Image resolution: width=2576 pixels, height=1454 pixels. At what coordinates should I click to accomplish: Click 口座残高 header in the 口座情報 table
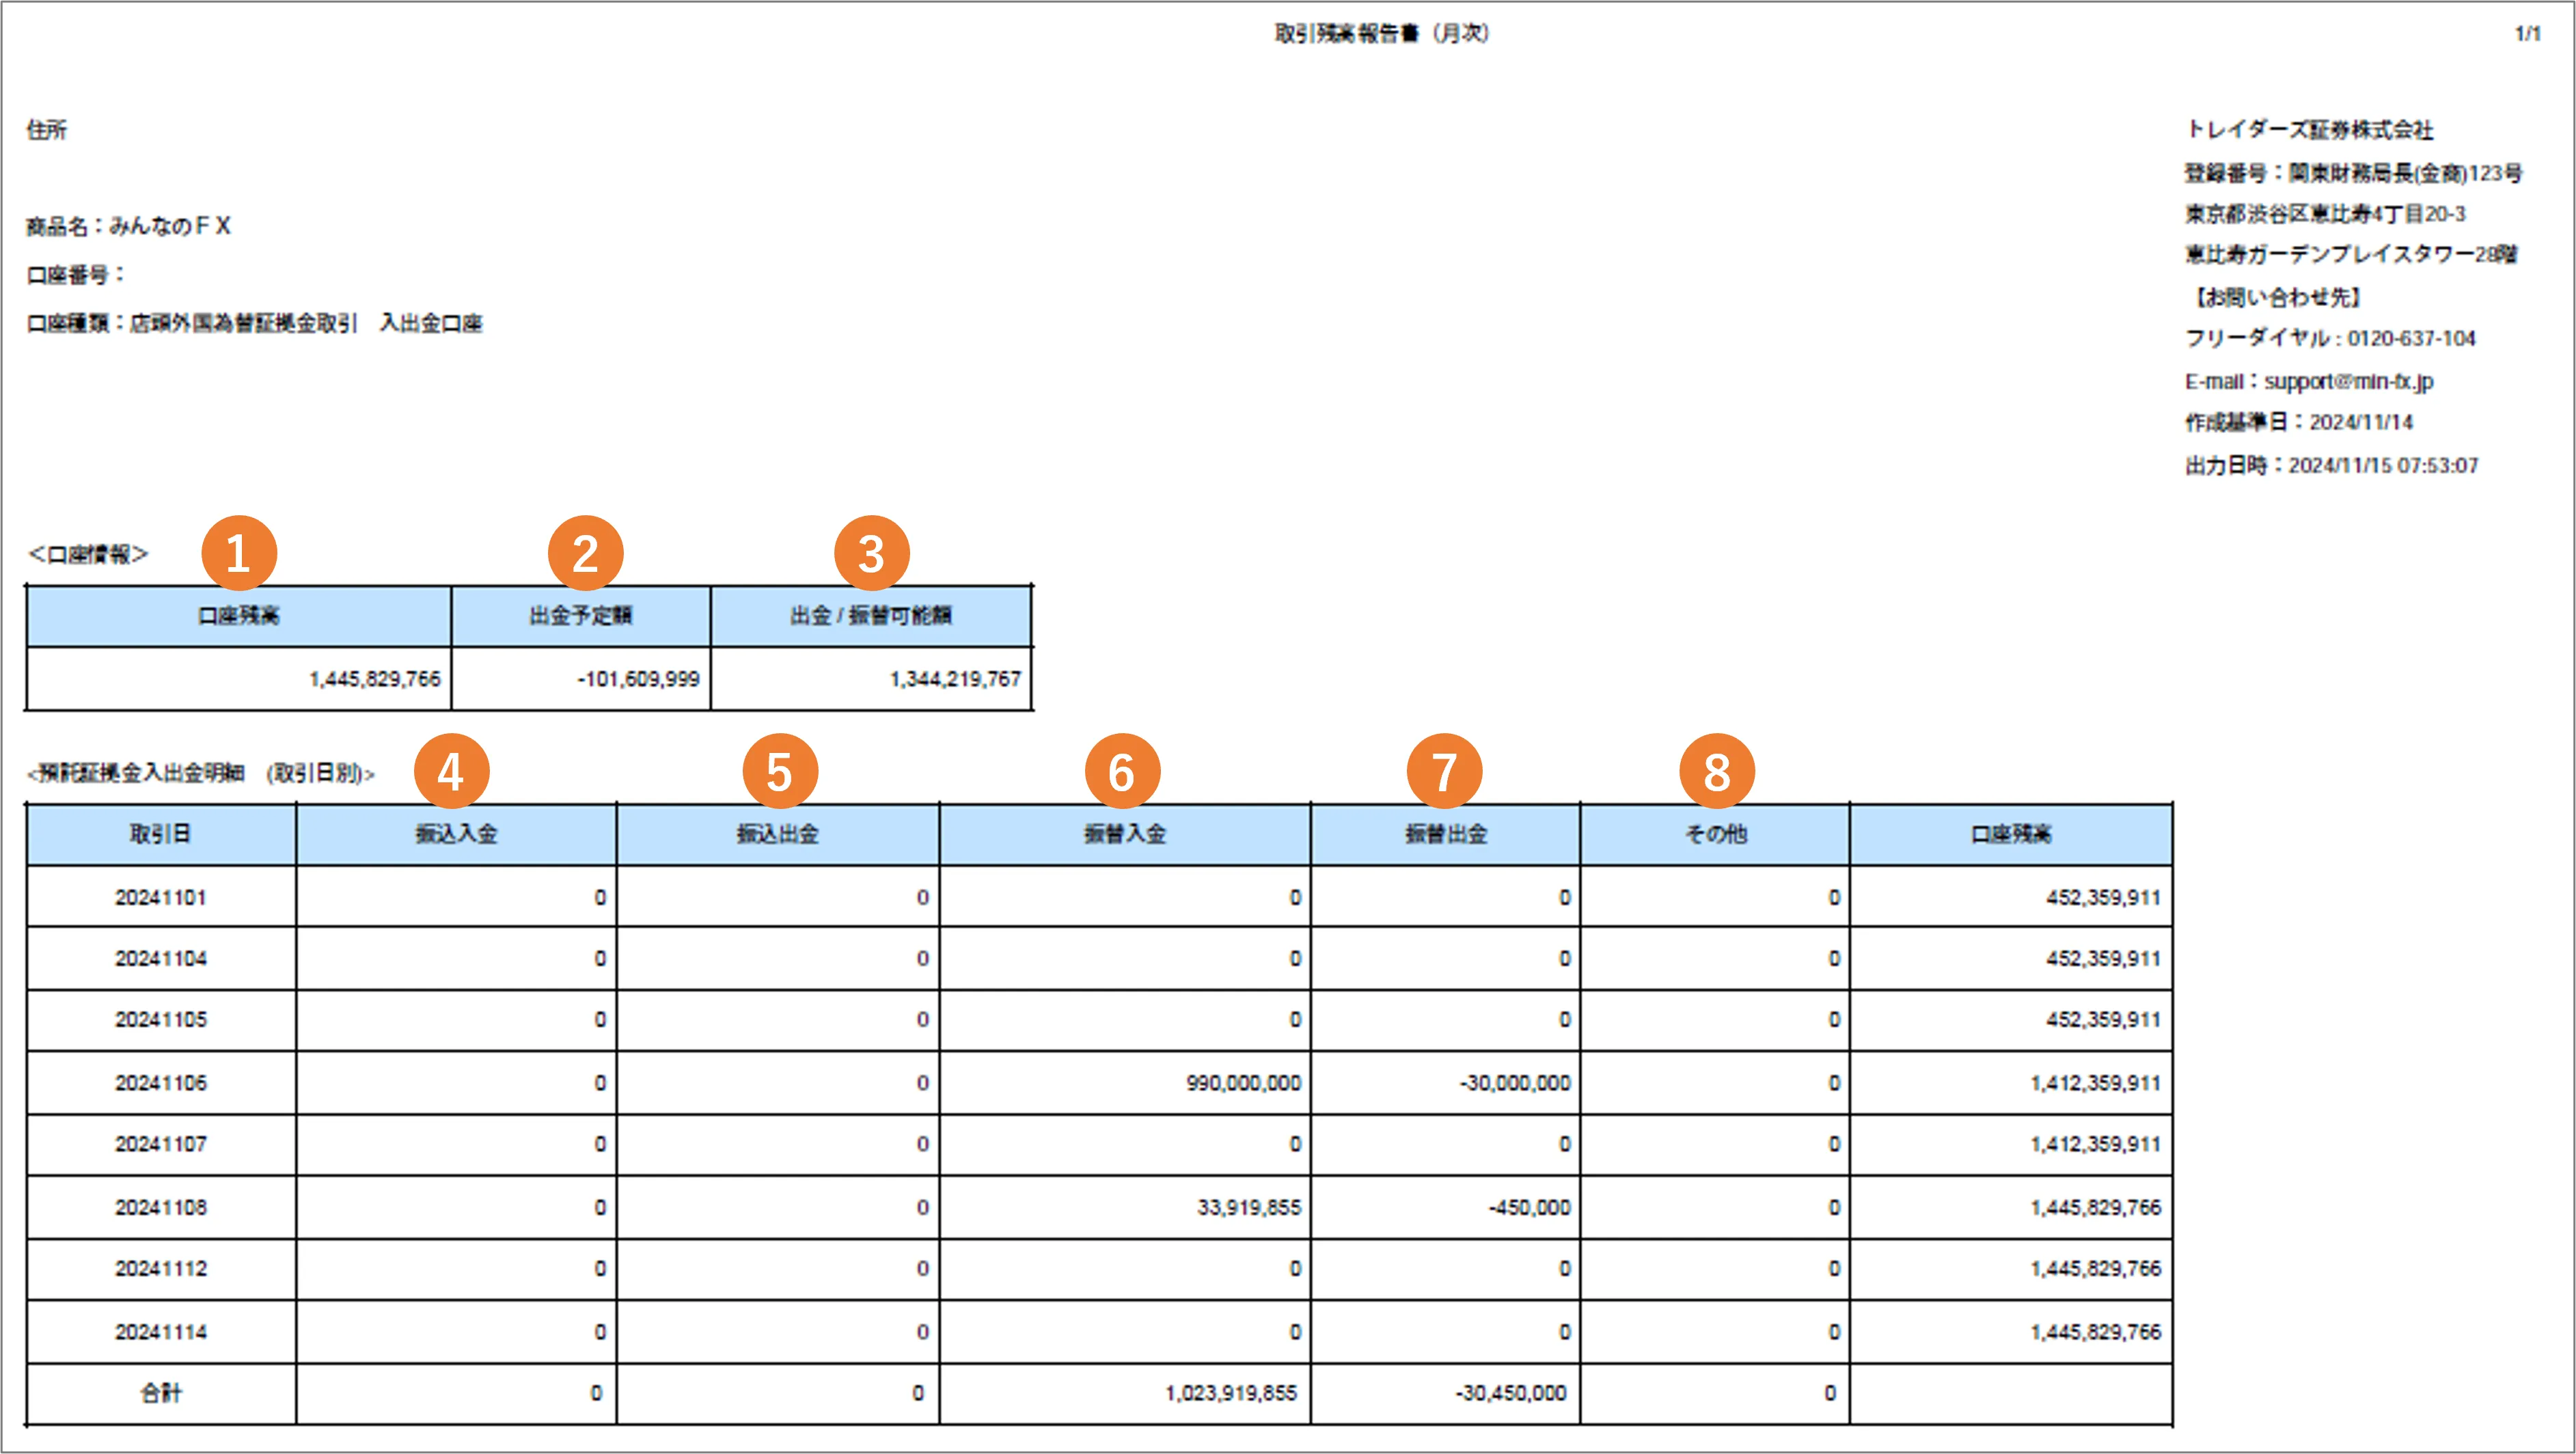point(238,615)
